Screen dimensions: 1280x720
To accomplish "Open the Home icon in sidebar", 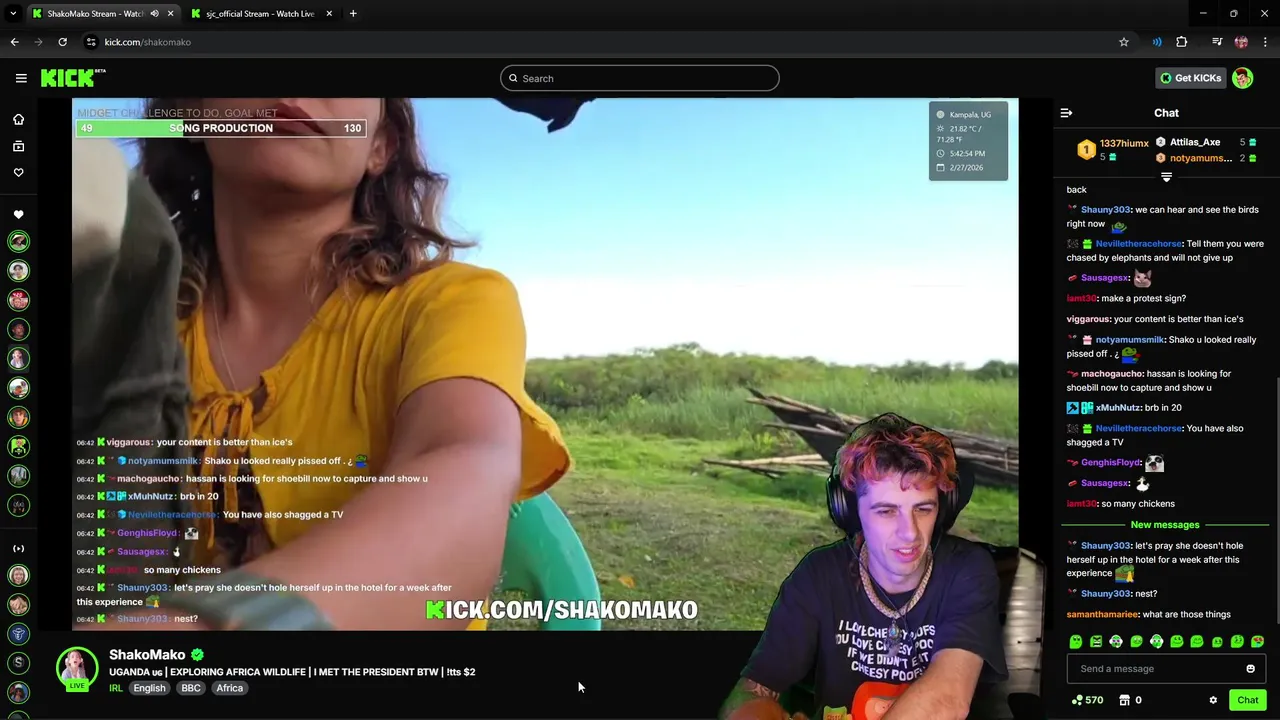I will pyautogui.click(x=18, y=120).
